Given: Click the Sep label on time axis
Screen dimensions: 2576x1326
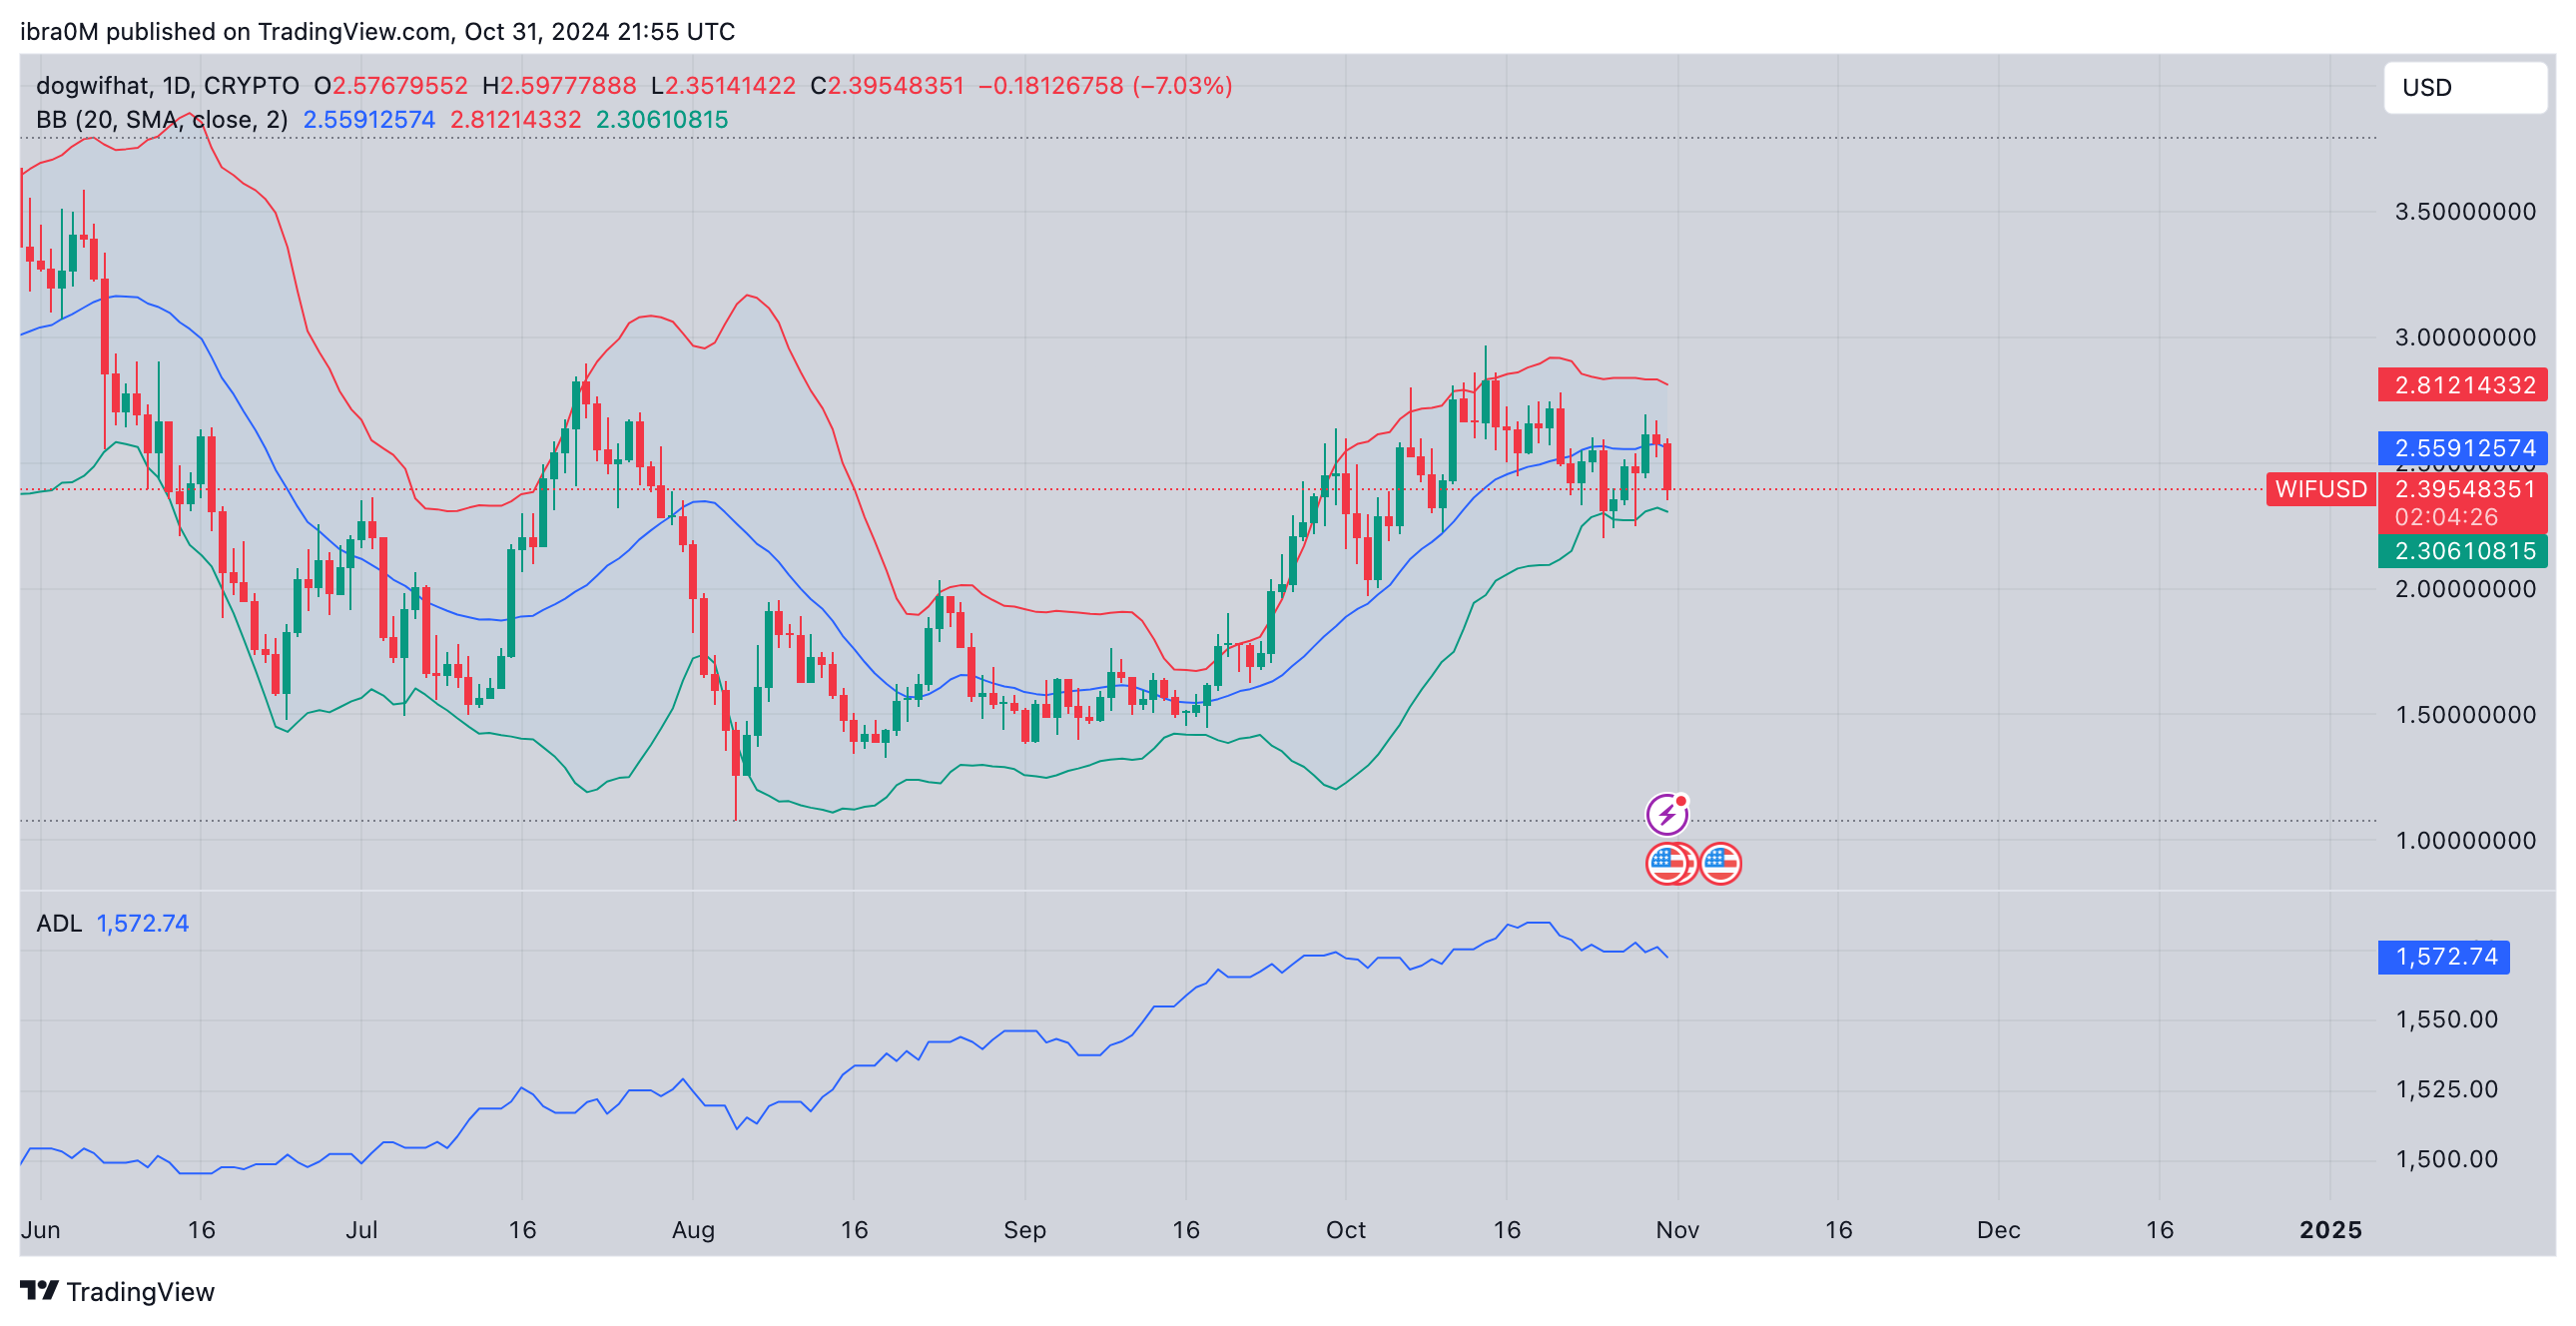Looking at the screenshot, I should tap(1025, 1230).
